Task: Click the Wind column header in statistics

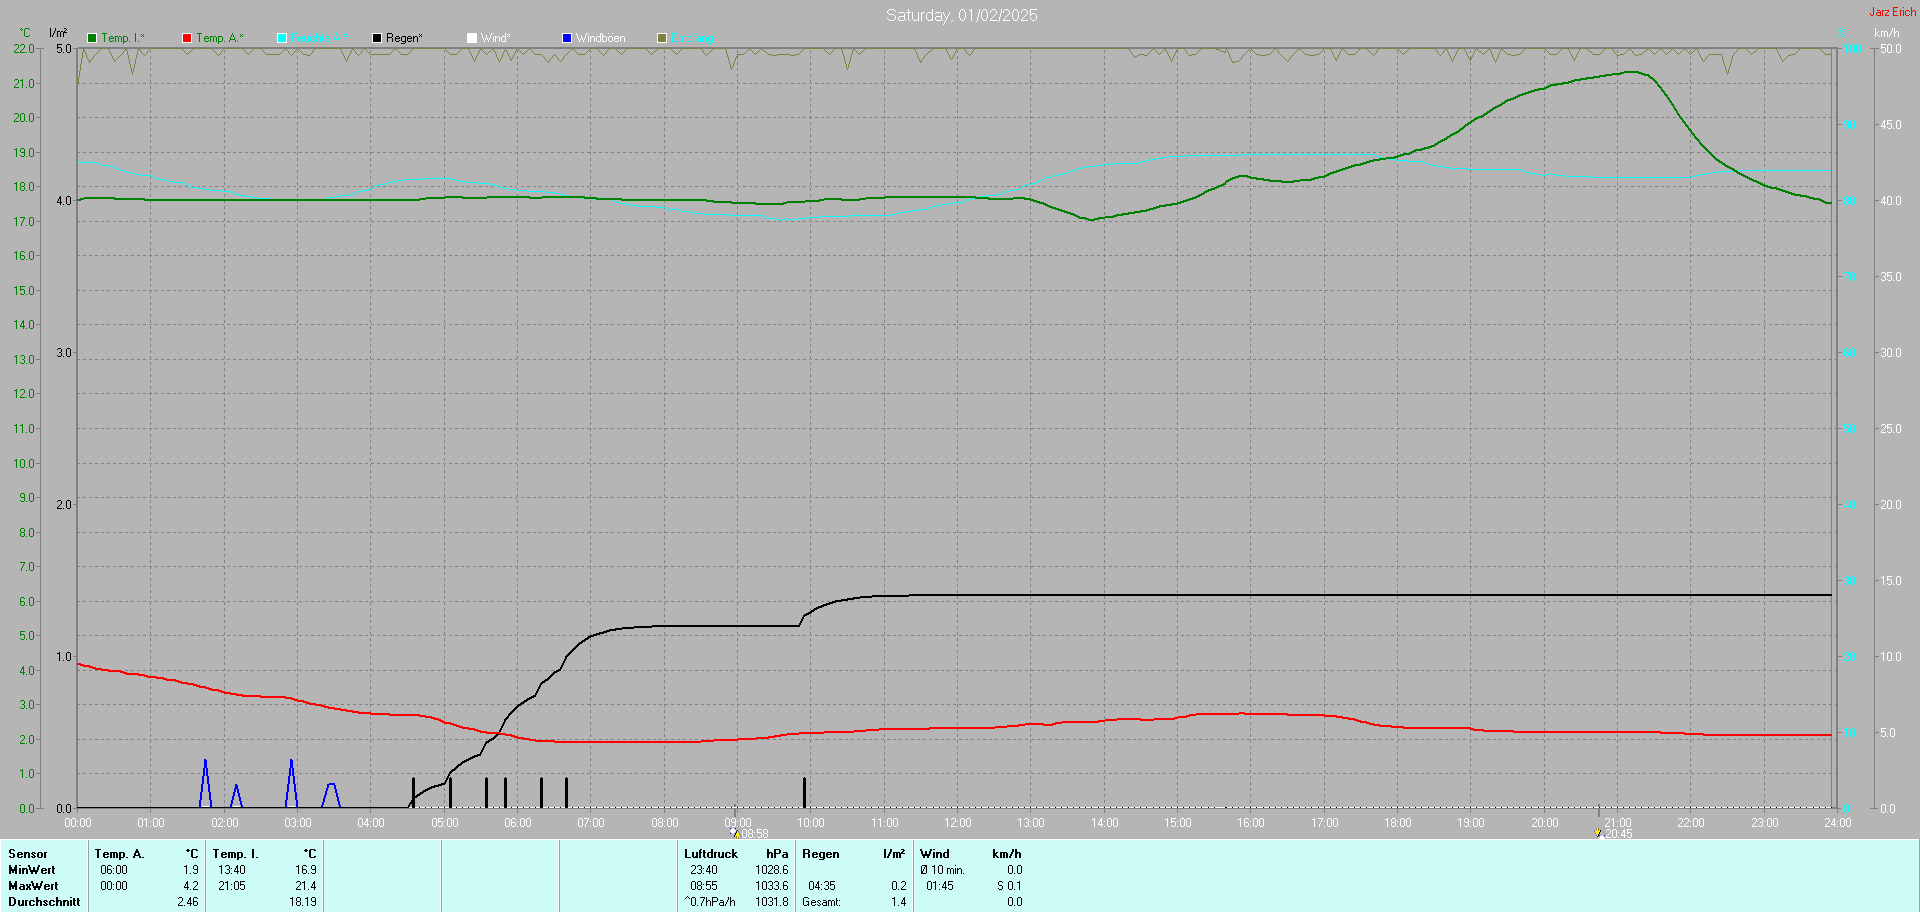Action: tap(935, 854)
